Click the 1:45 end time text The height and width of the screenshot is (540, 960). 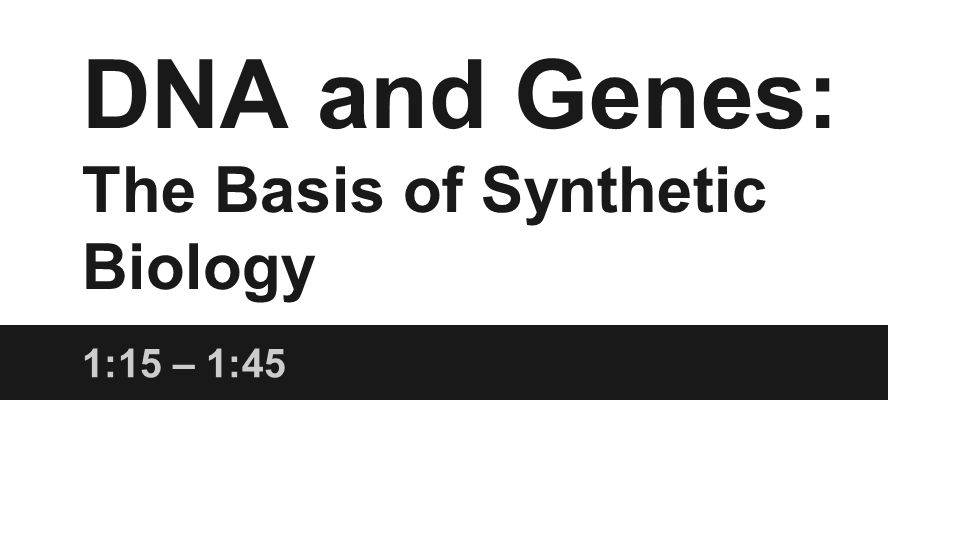[x=247, y=364]
